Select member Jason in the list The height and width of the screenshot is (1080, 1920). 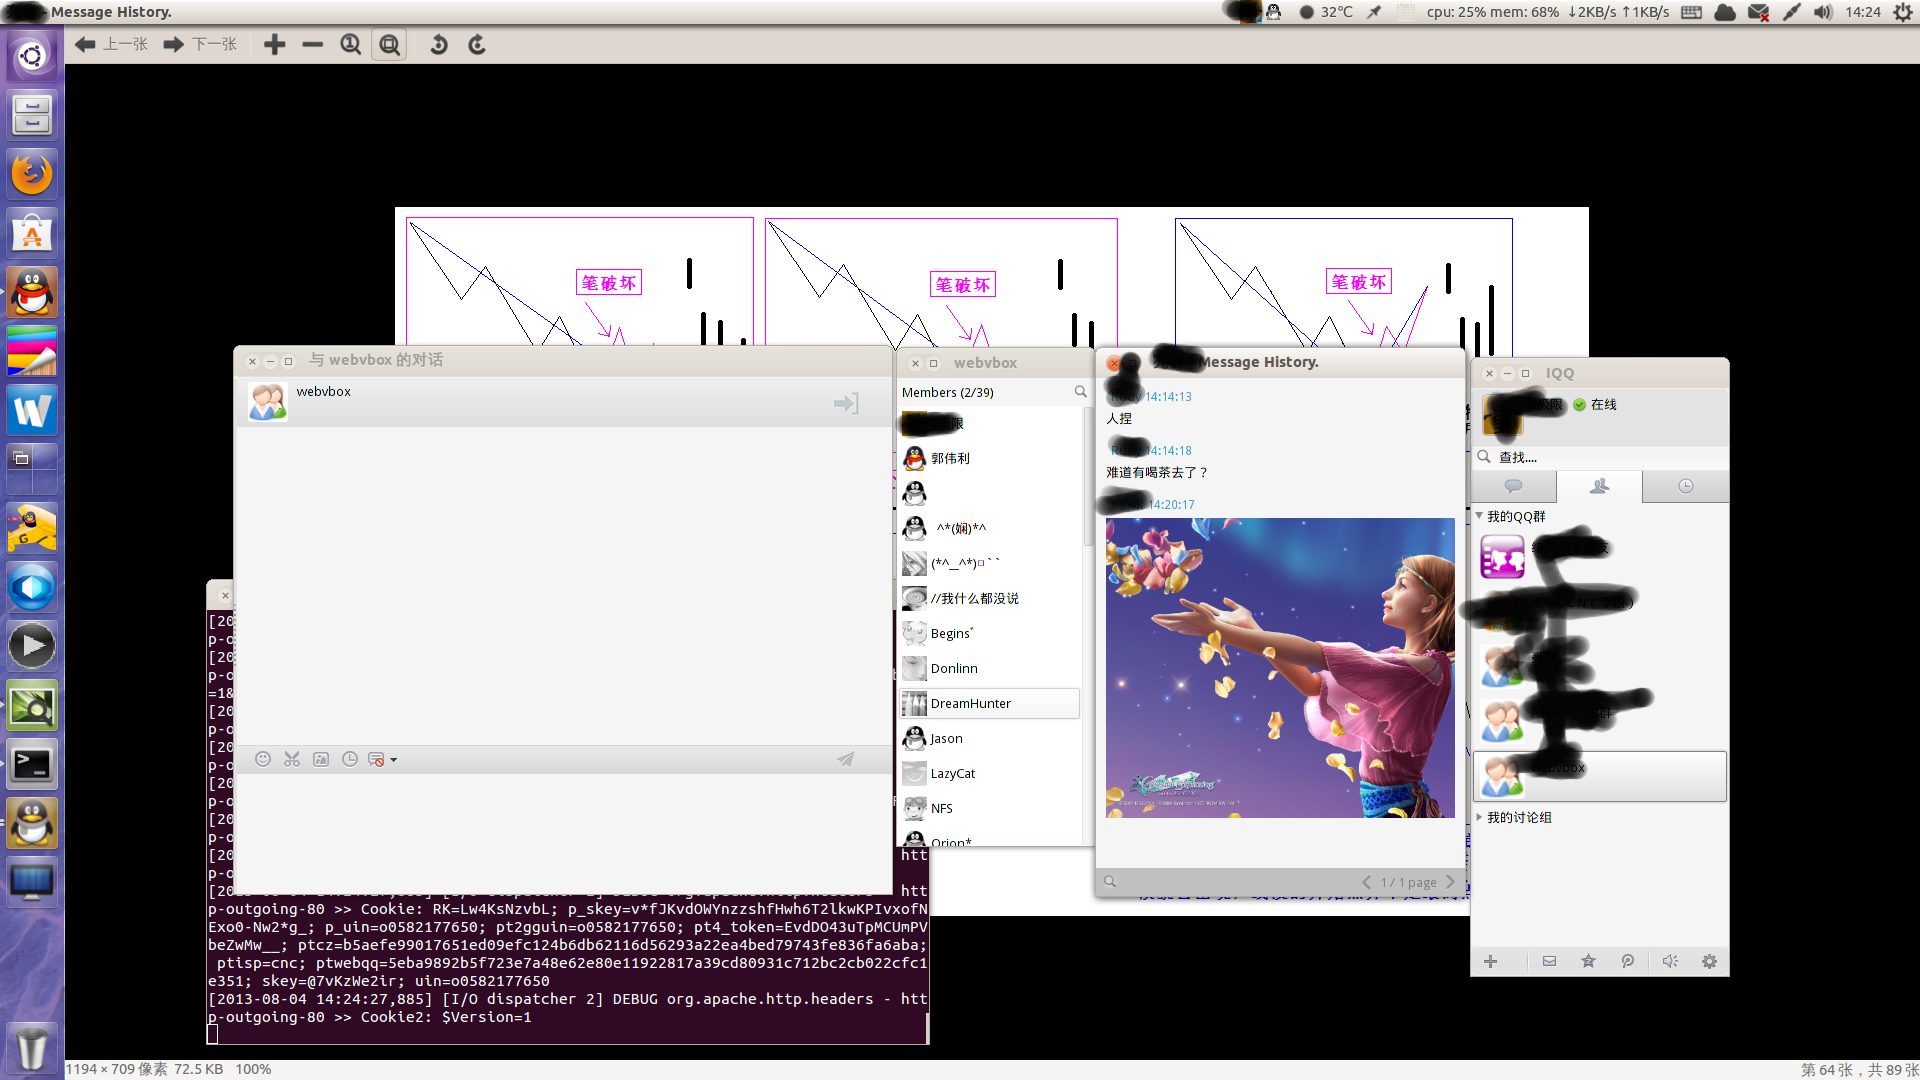(x=990, y=738)
